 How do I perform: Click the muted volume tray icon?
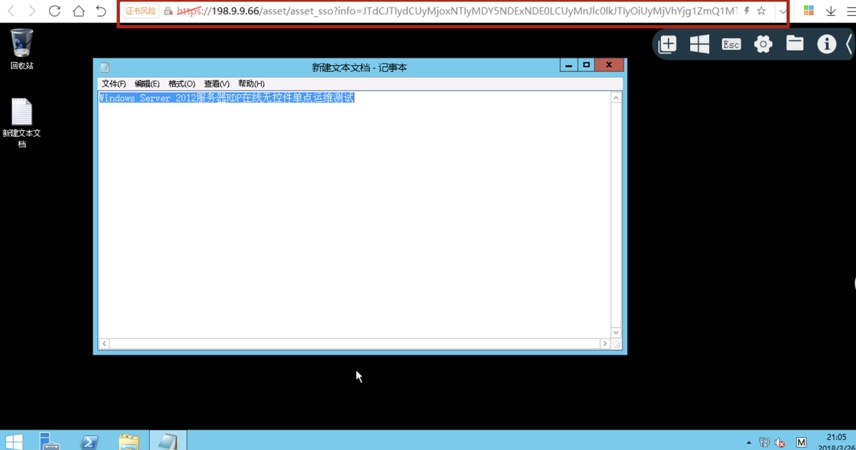[780, 442]
